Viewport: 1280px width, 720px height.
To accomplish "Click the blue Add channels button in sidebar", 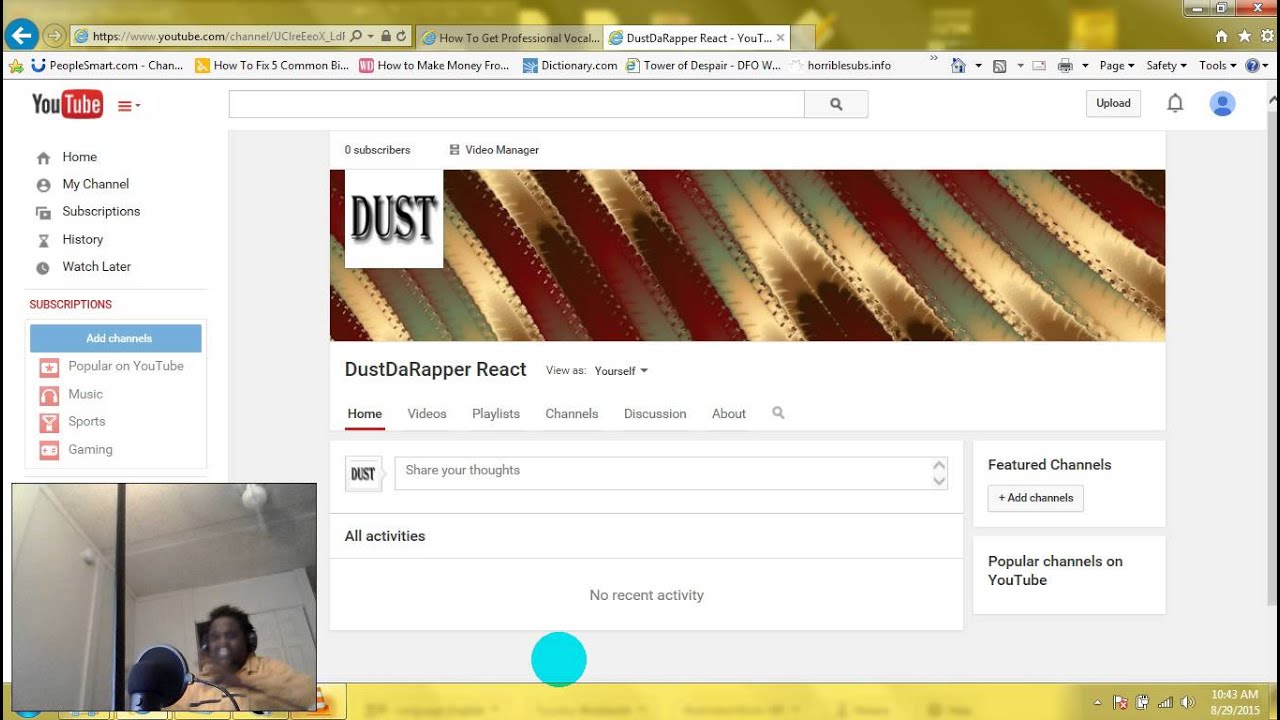I will tap(116, 338).
